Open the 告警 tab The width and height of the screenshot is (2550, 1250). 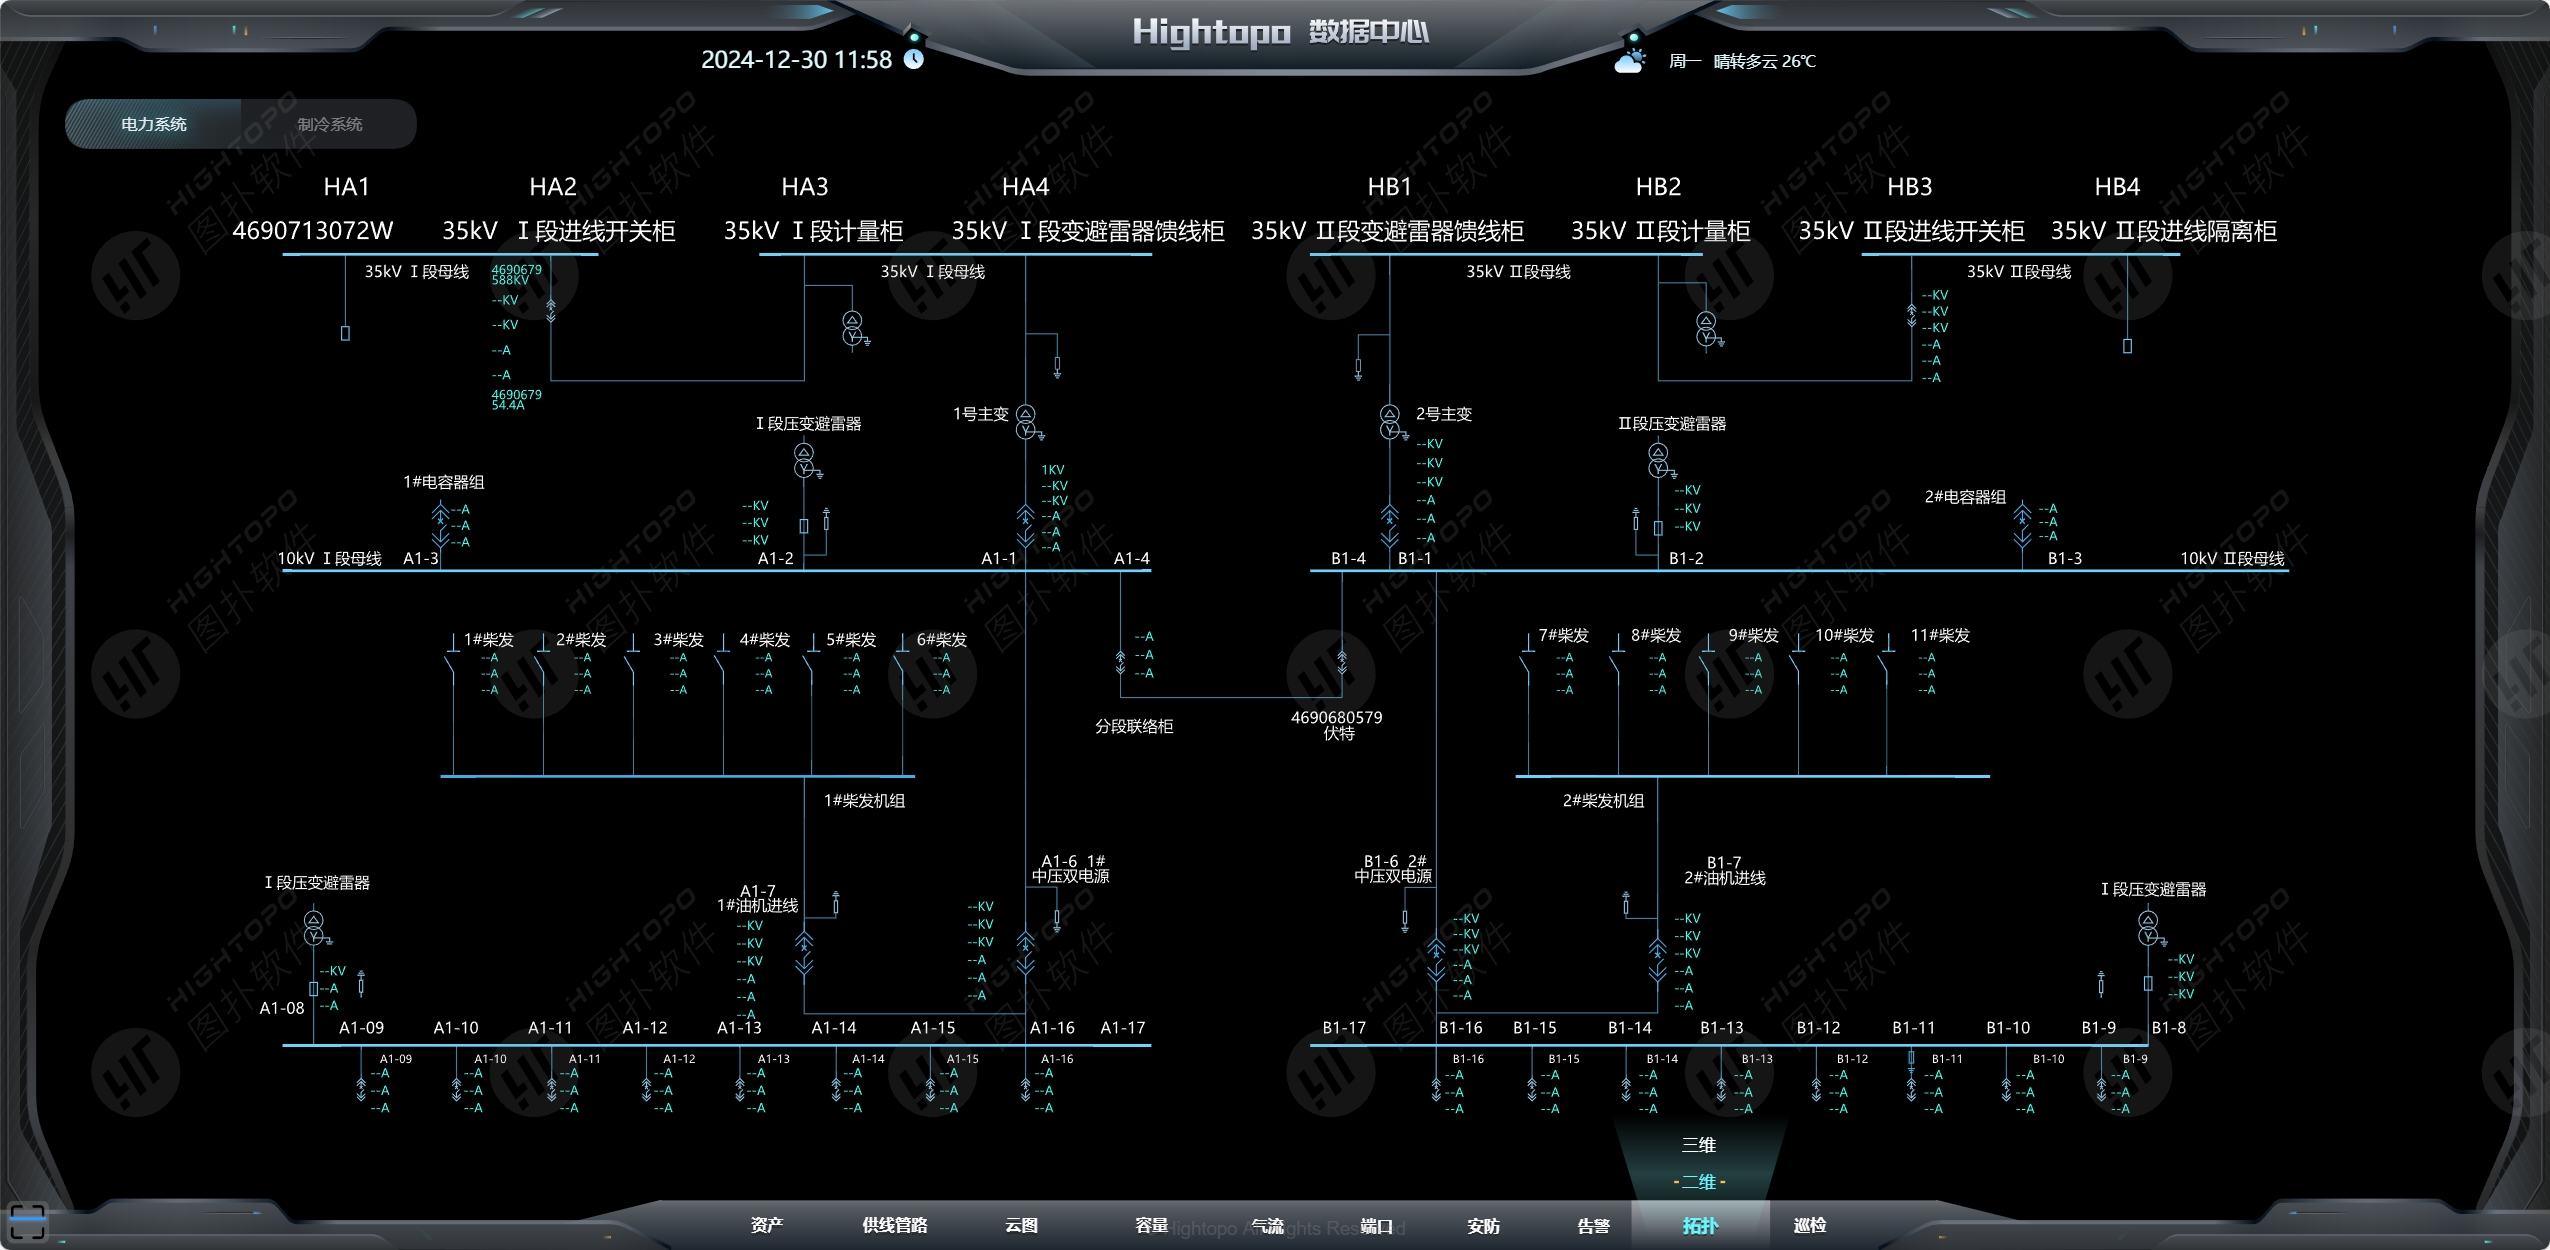pyautogui.click(x=1593, y=1225)
